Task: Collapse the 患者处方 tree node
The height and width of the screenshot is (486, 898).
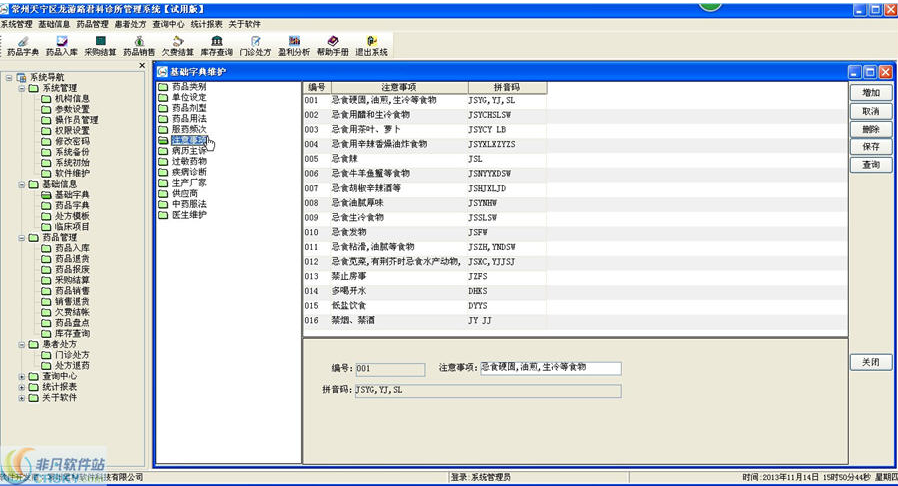Action: [x=21, y=345]
